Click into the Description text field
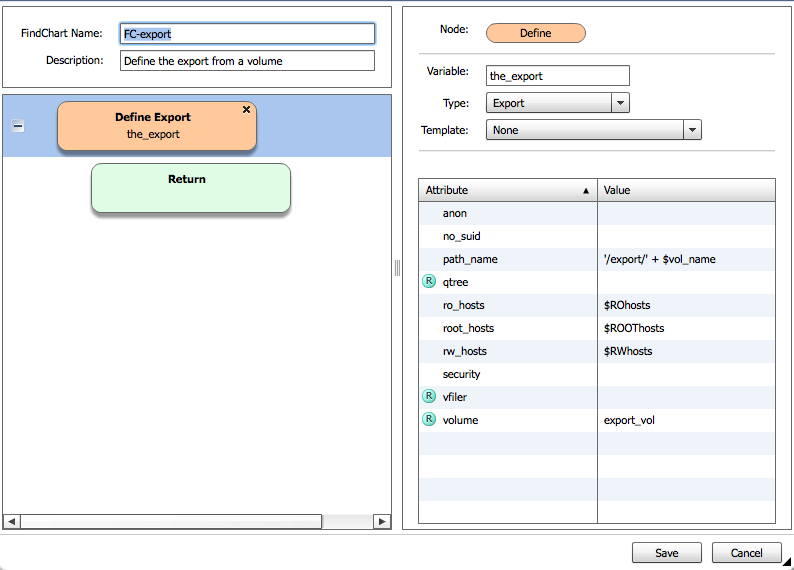The height and width of the screenshot is (570, 794). tap(247, 61)
